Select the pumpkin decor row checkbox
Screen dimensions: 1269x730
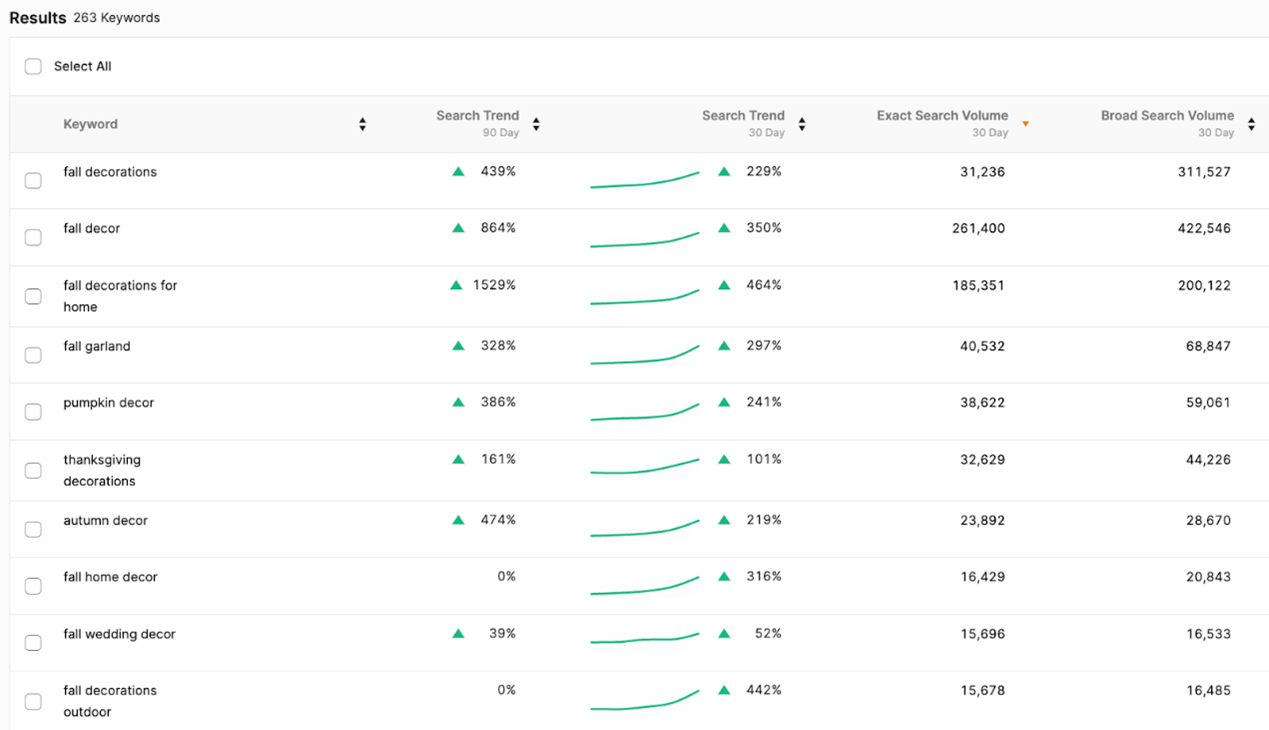(x=33, y=412)
